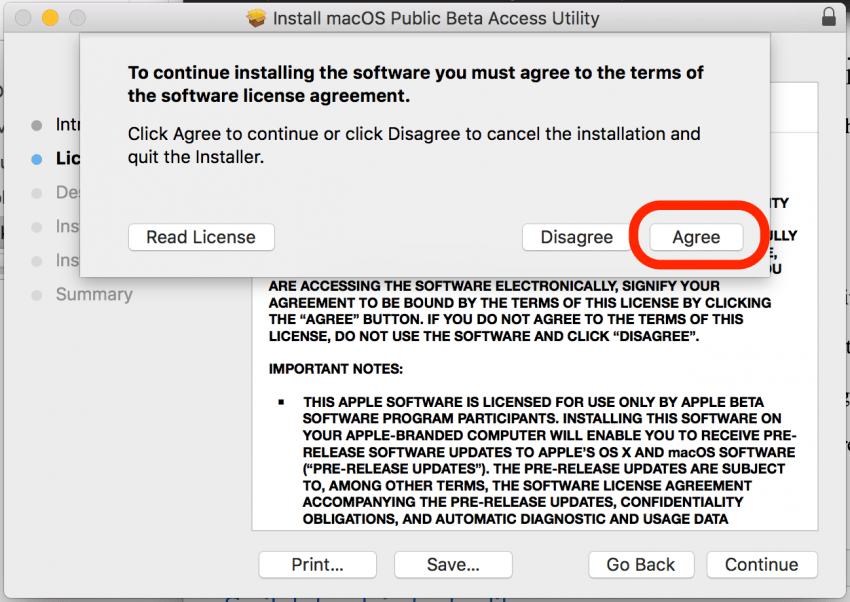
Task: Click the gray bullet next to Summary step
Action: tap(38, 294)
